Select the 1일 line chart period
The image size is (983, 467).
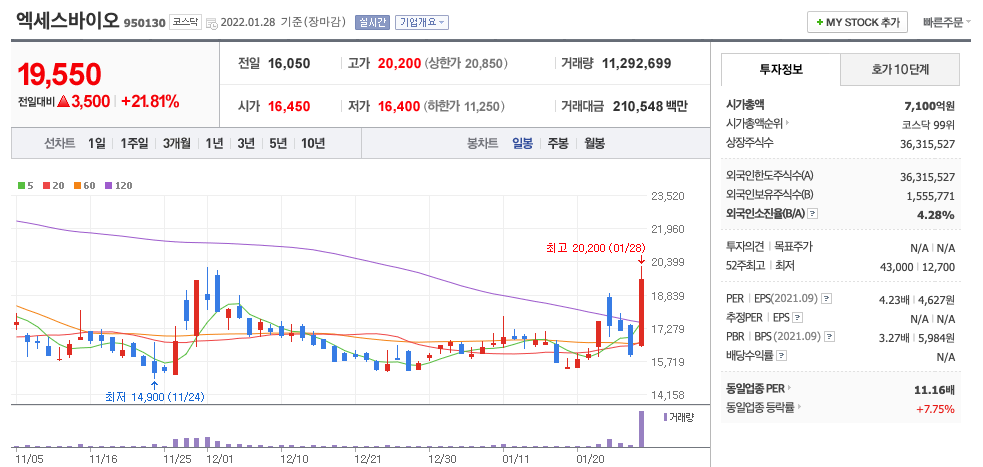tap(97, 144)
